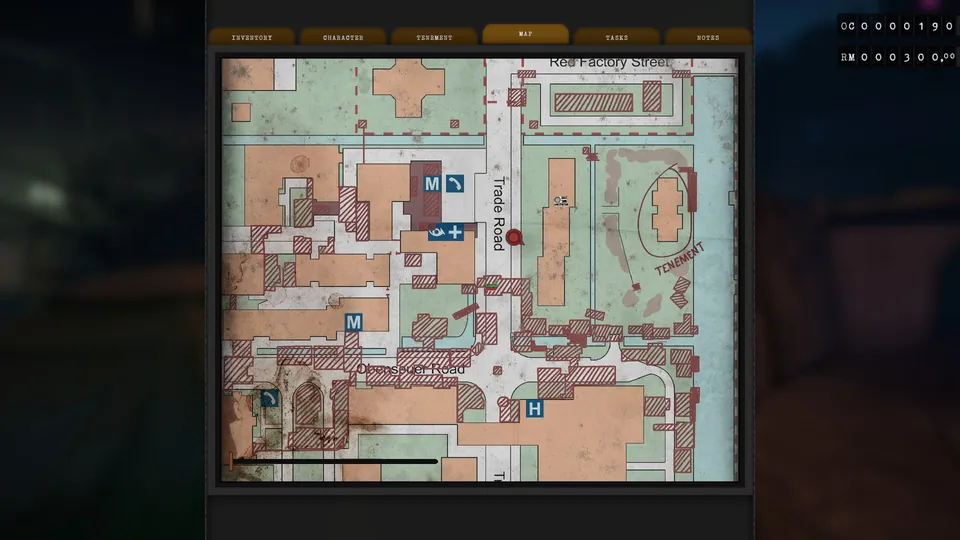Viewport: 960px width, 540px height.
Task: Click the small green marker on Trade Road
Action: (x=490, y=286)
